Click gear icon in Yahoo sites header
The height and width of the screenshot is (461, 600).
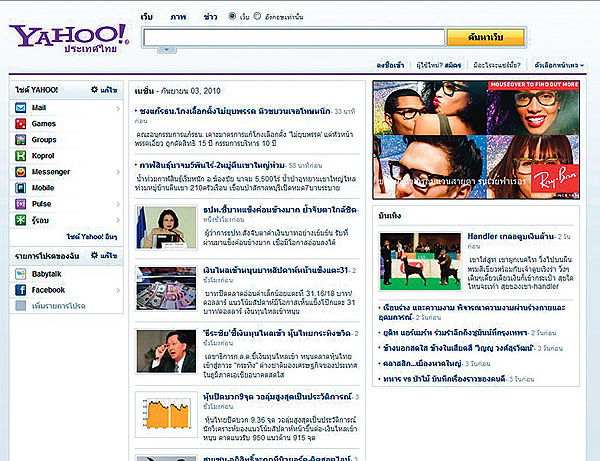tap(94, 90)
